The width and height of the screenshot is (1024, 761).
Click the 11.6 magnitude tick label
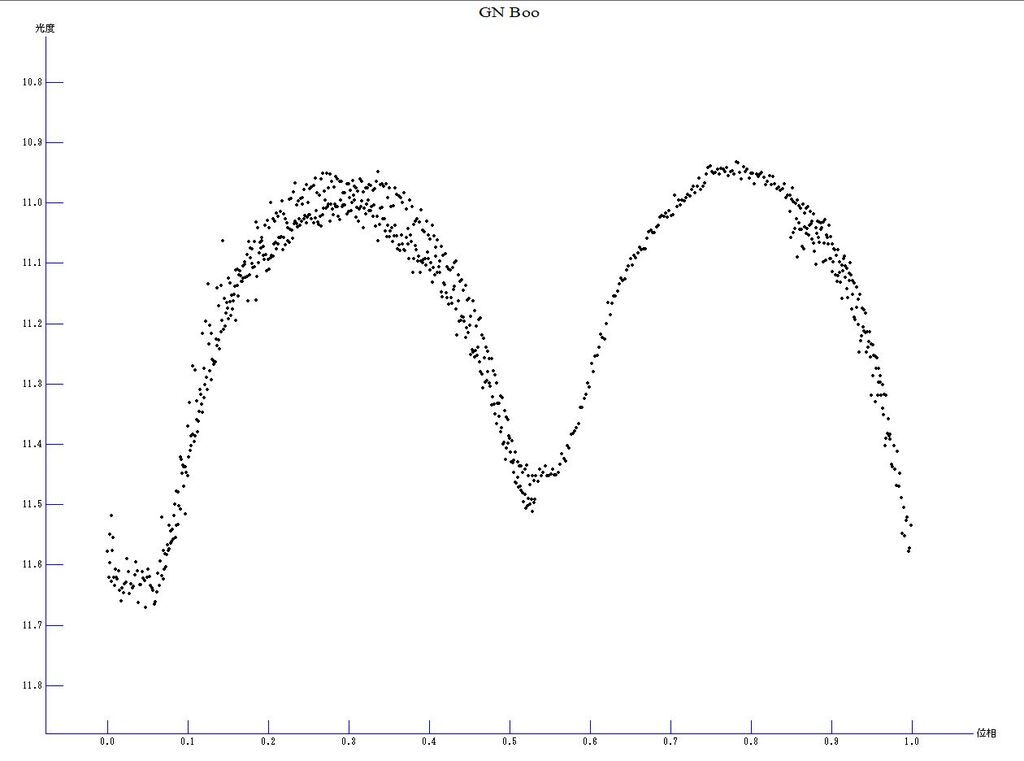[x=32, y=564]
